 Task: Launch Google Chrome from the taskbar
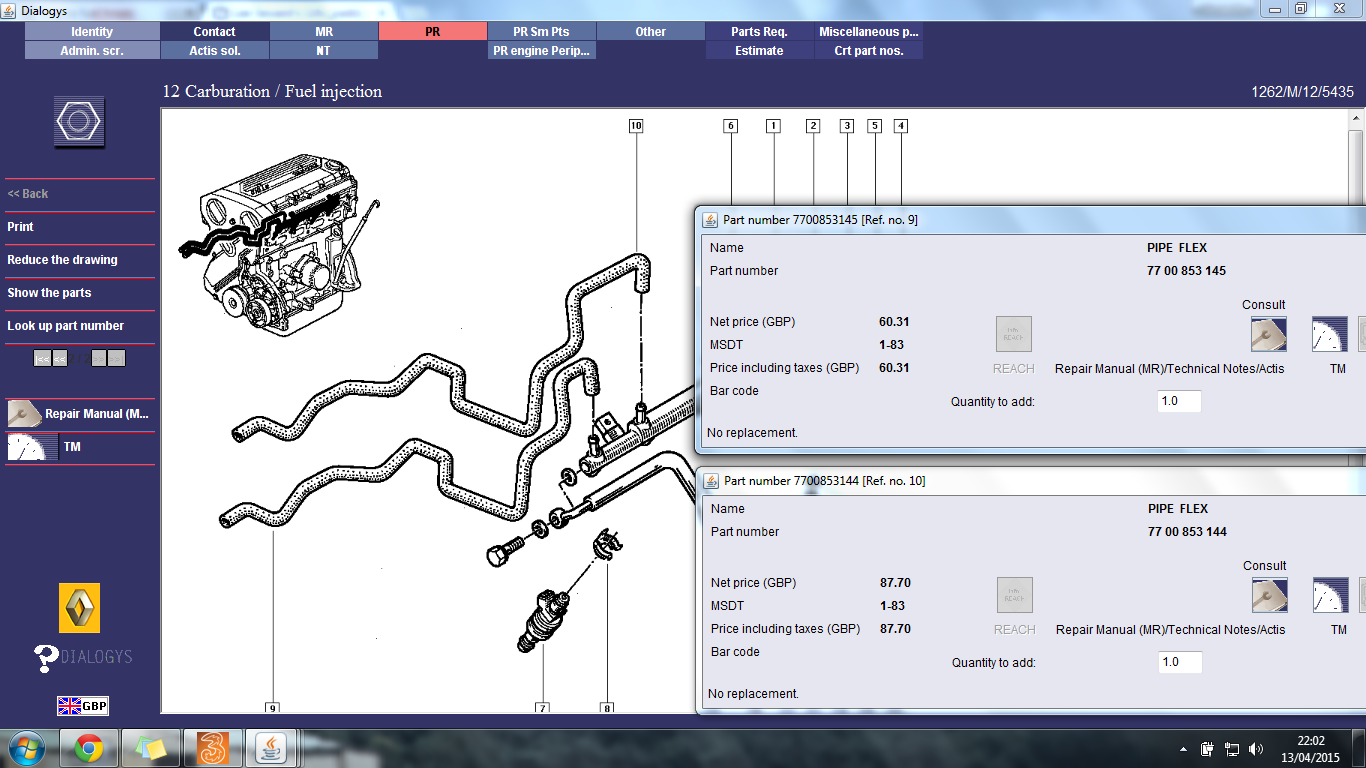coord(89,748)
